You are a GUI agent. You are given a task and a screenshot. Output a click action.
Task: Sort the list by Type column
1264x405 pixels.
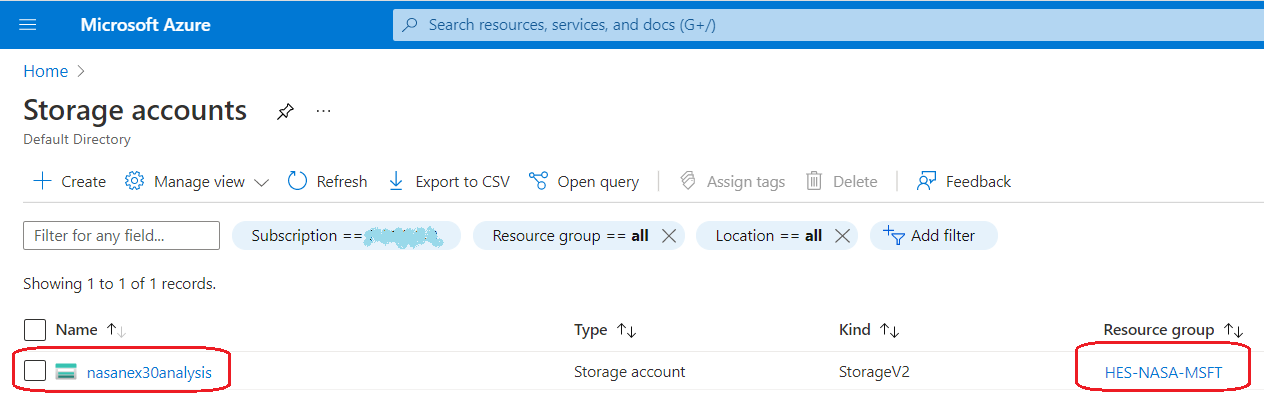click(606, 330)
